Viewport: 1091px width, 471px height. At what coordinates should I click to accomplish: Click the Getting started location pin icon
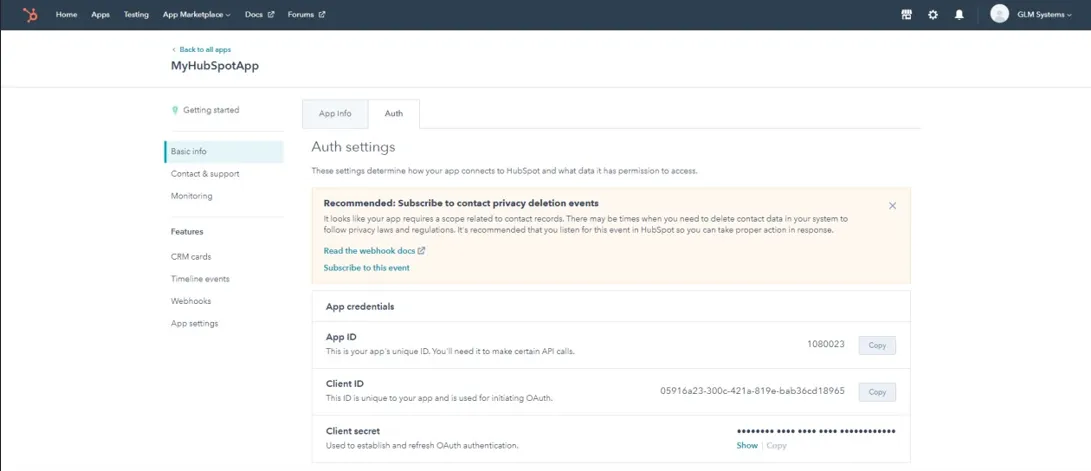click(175, 110)
